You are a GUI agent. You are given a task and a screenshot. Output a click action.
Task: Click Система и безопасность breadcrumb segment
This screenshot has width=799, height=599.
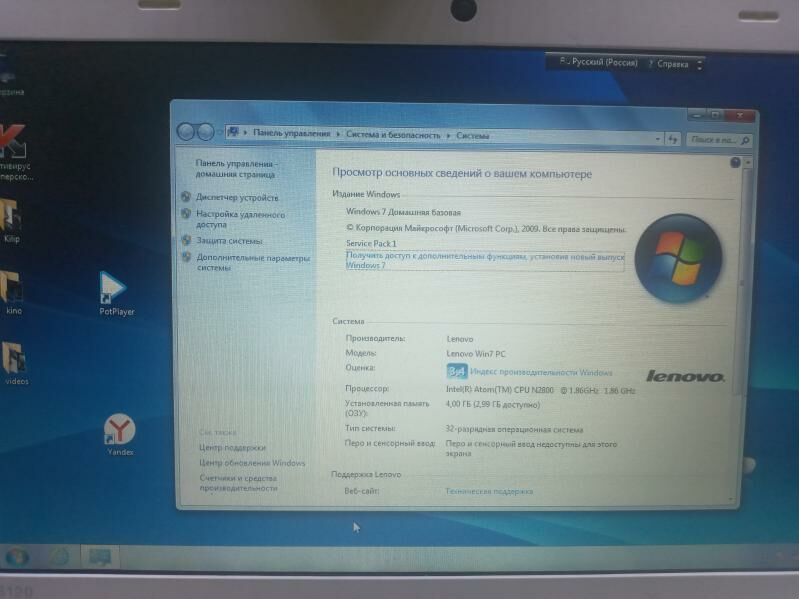coord(393,135)
